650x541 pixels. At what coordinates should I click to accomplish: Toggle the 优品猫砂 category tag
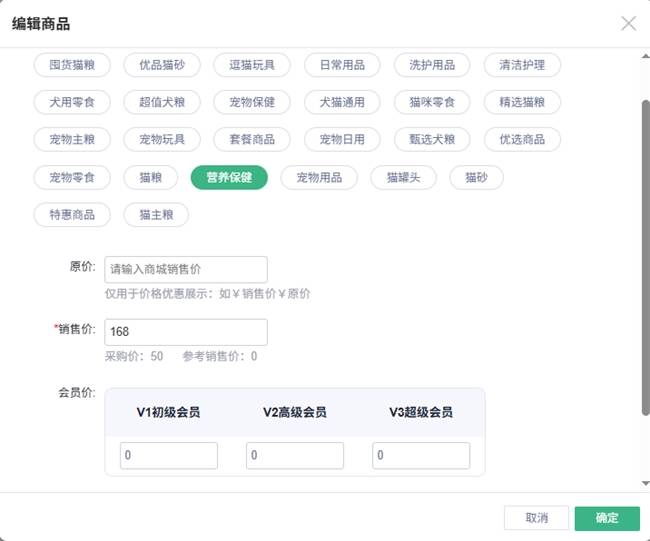[162, 65]
